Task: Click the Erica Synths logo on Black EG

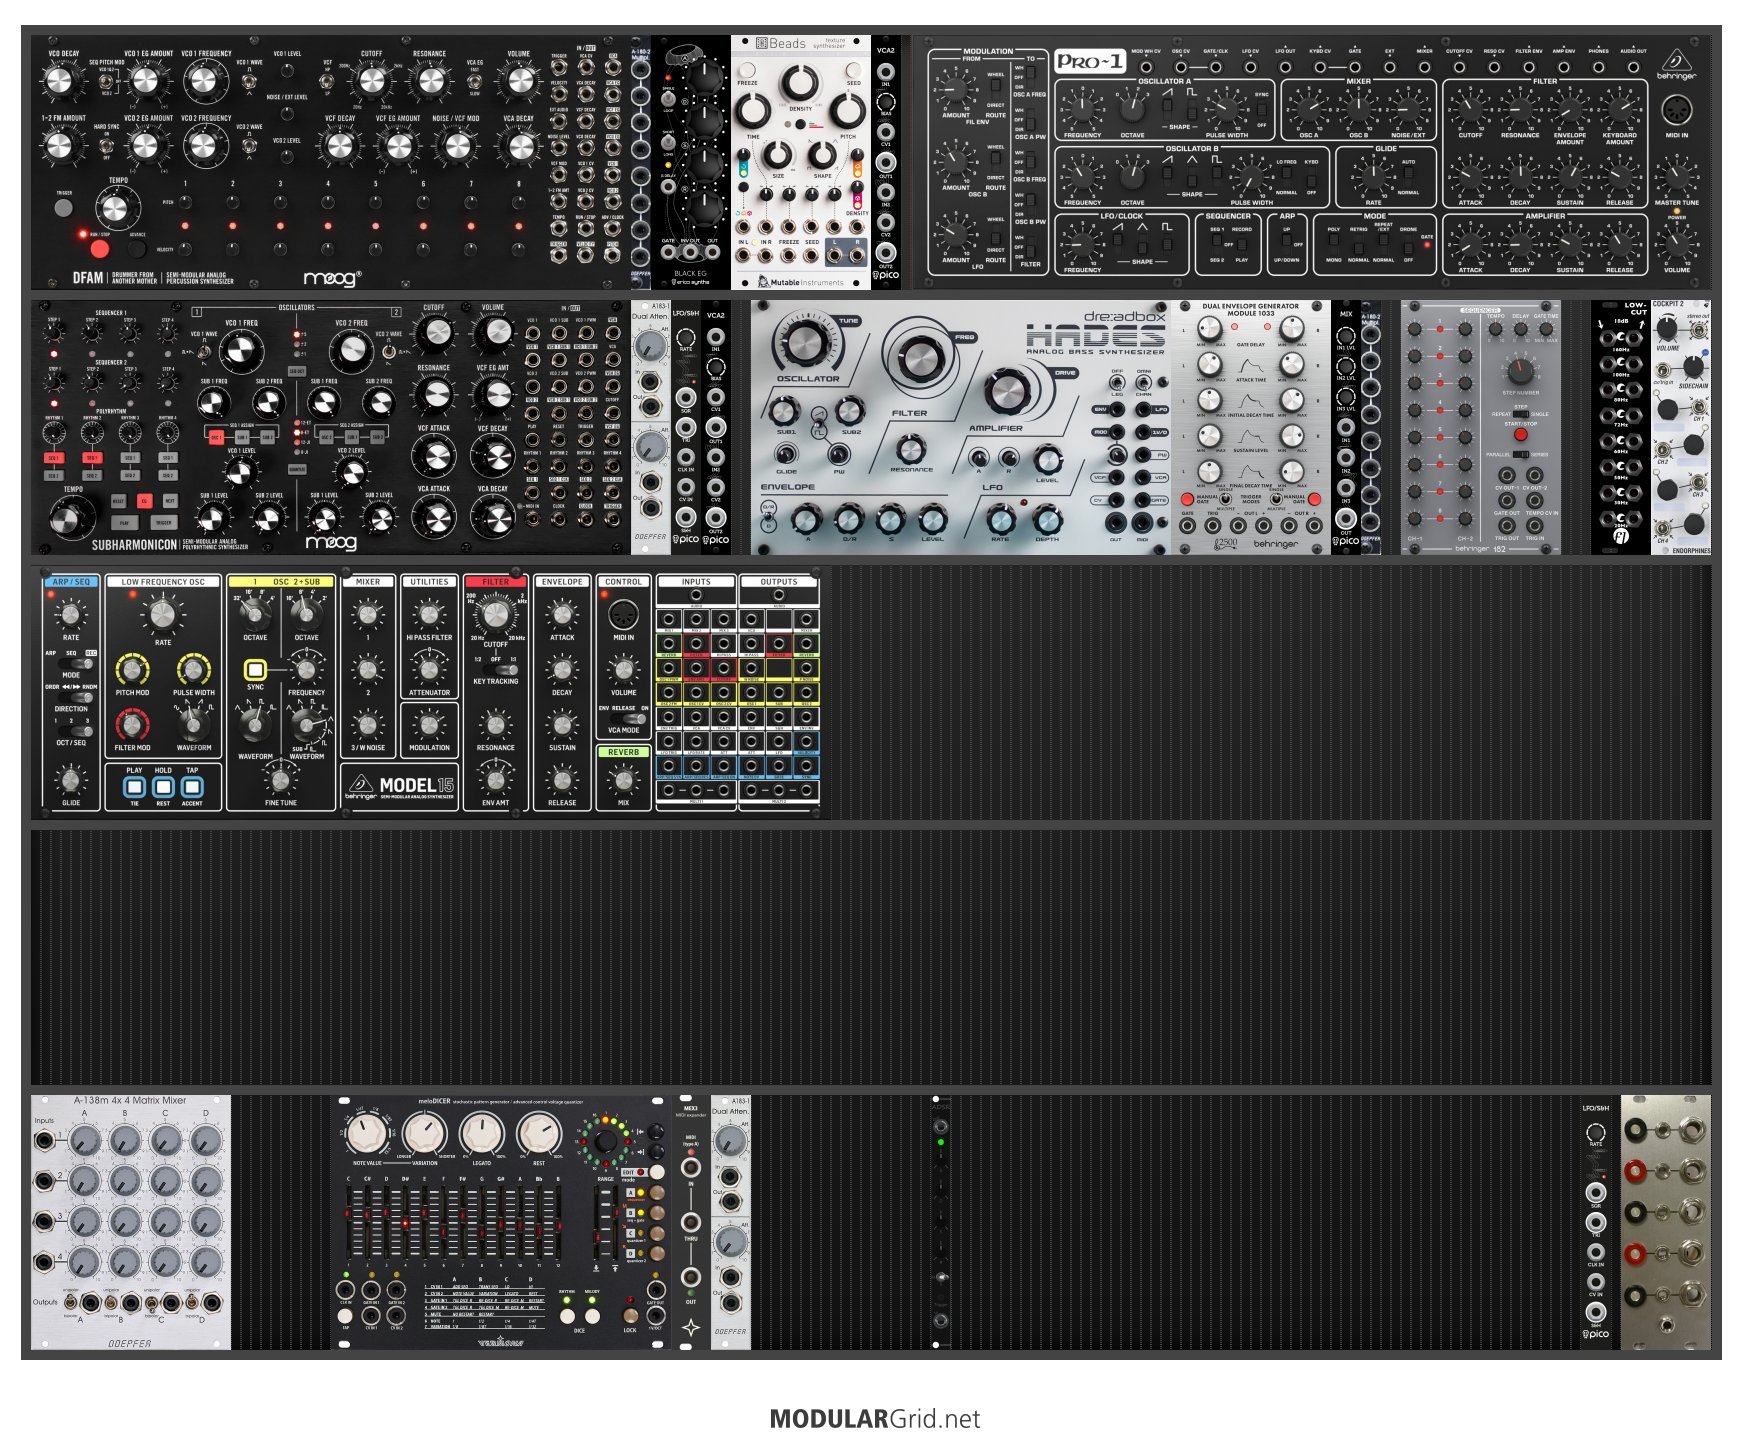Action: (690, 282)
